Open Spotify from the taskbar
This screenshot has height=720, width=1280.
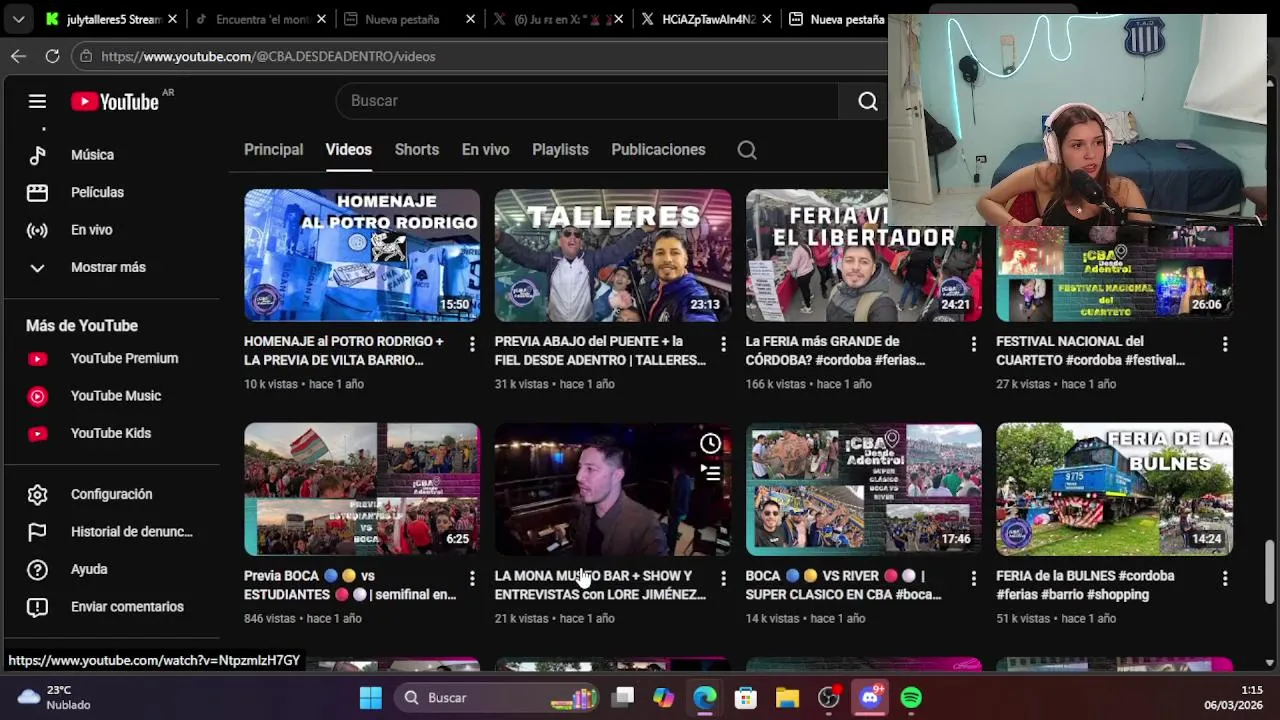pos(911,698)
